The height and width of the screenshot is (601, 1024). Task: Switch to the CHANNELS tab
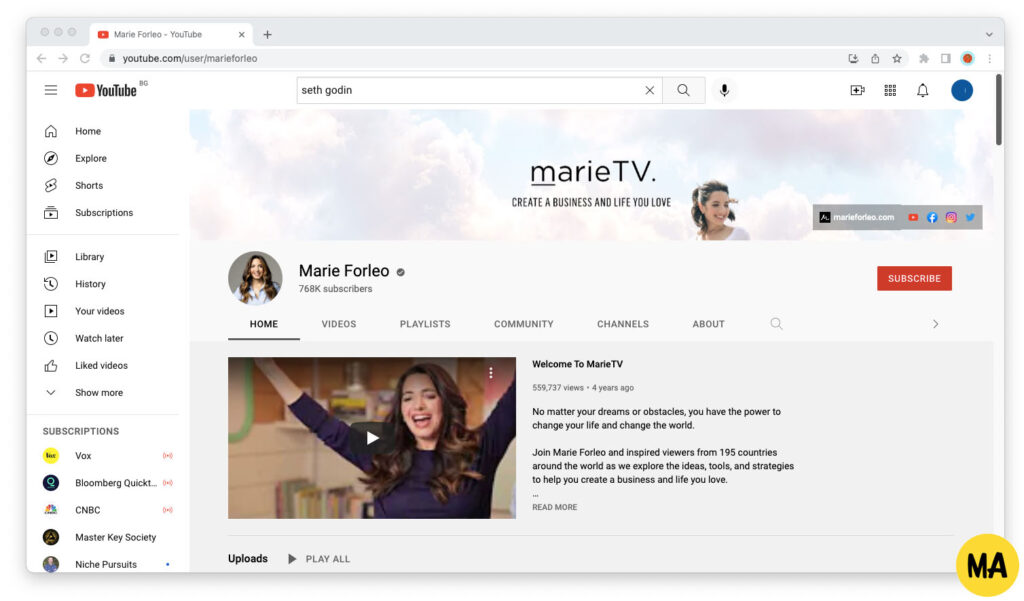click(622, 324)
